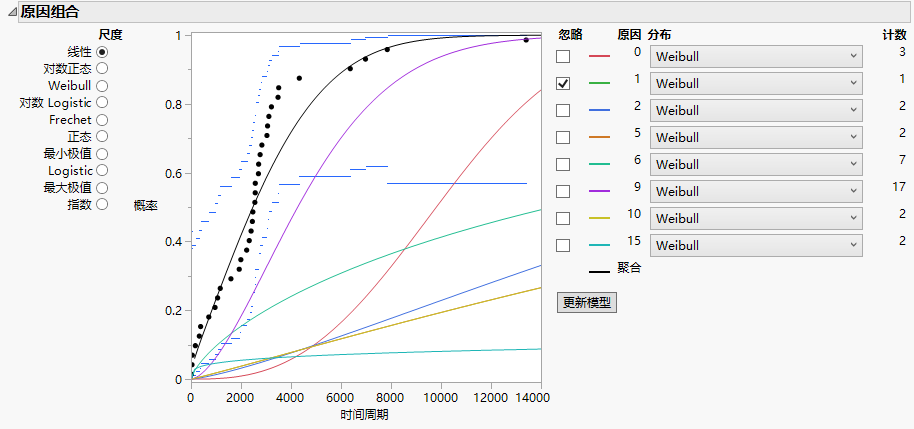Click the x-axis tick label 14000
Screen dimensions: 914x429
pos(533,398)
